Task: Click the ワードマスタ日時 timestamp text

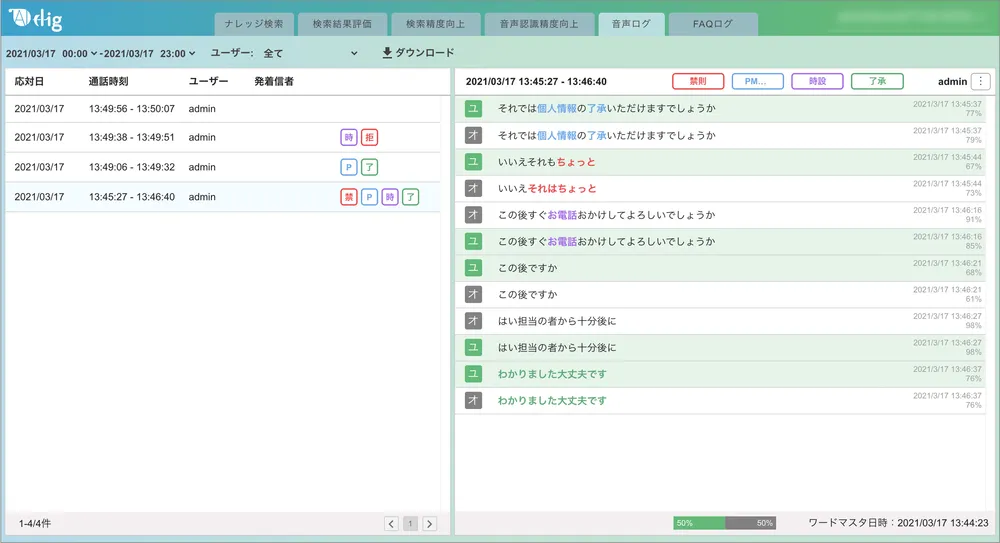Action: tap(898, 523)
